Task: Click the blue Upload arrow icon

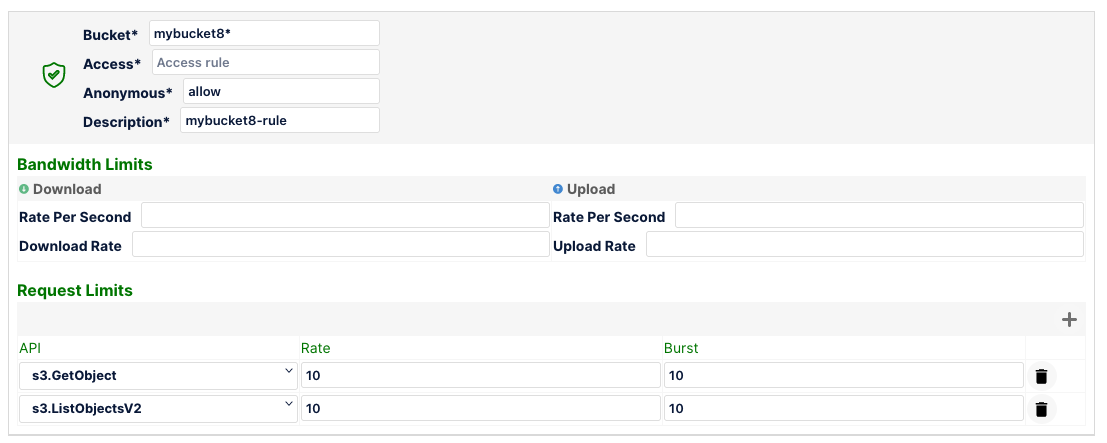Action: [558, 189]
